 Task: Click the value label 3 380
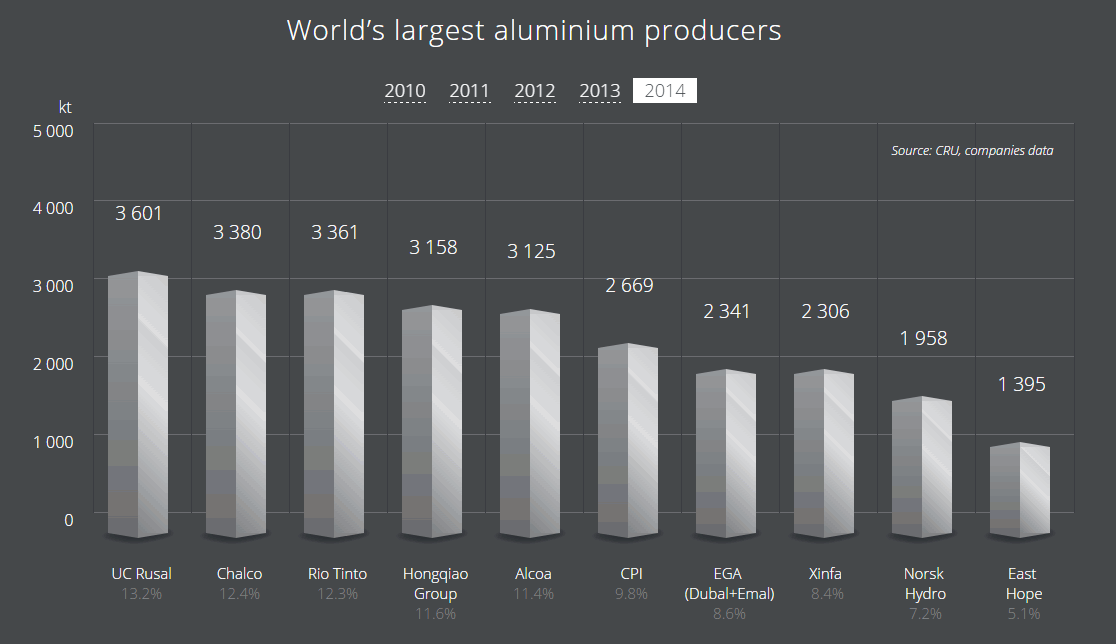(237, 233)
